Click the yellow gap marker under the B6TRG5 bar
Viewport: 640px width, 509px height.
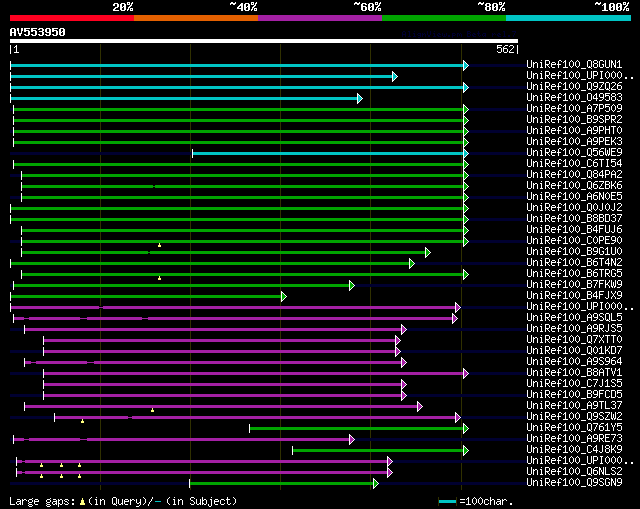(x=160, y=278)
